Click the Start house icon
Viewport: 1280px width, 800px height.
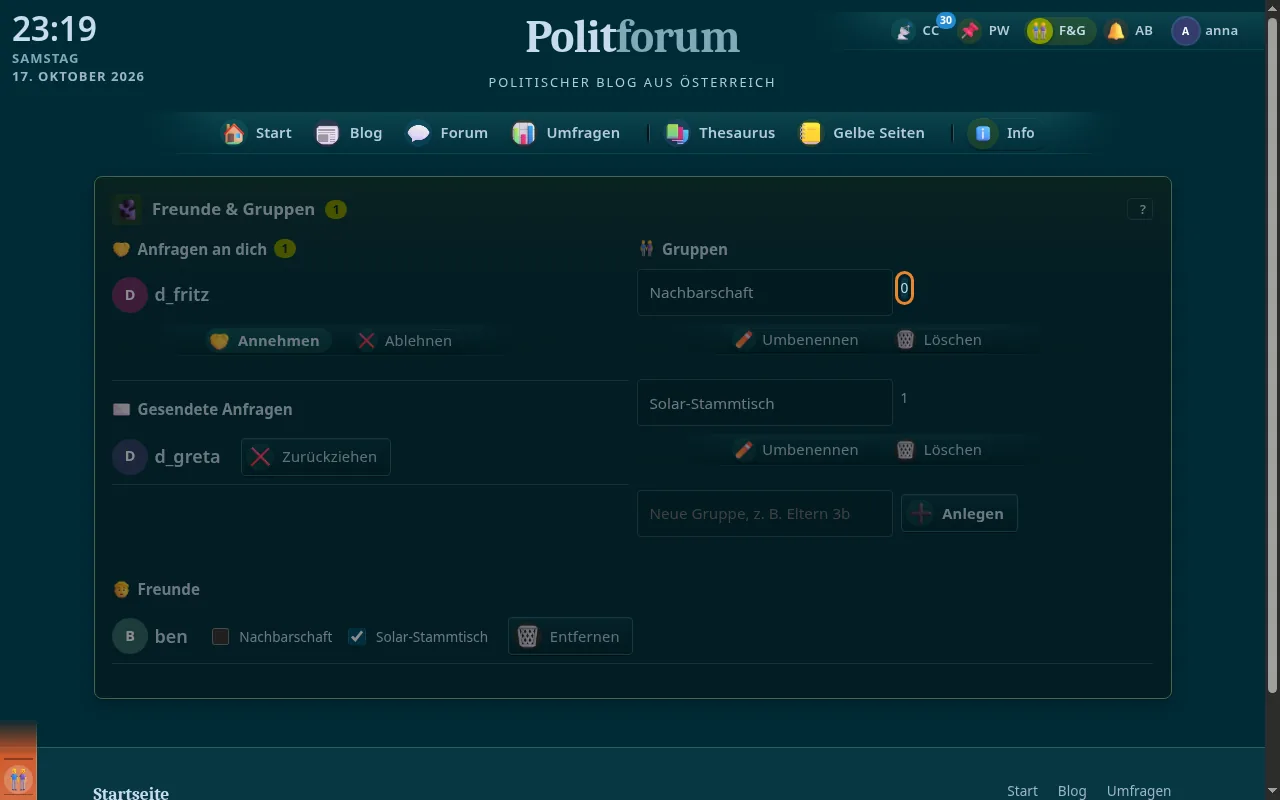234,133
